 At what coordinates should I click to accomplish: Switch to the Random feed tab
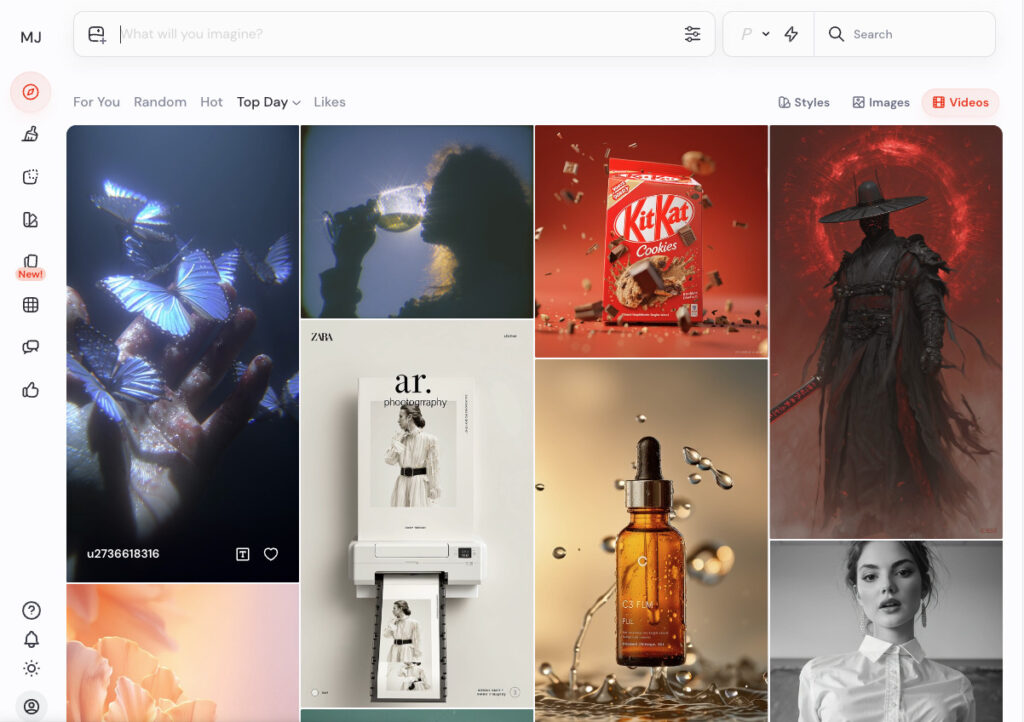coord(160,102)
